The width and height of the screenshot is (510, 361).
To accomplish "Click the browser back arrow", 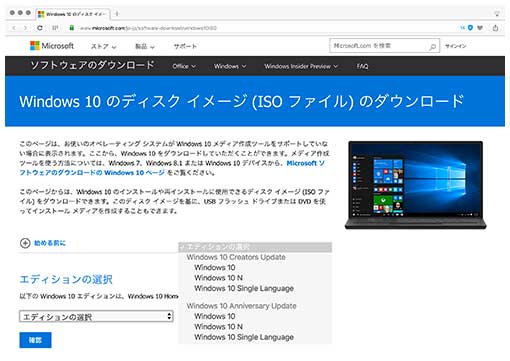I will pyautogui.click(x=14, y=28).
